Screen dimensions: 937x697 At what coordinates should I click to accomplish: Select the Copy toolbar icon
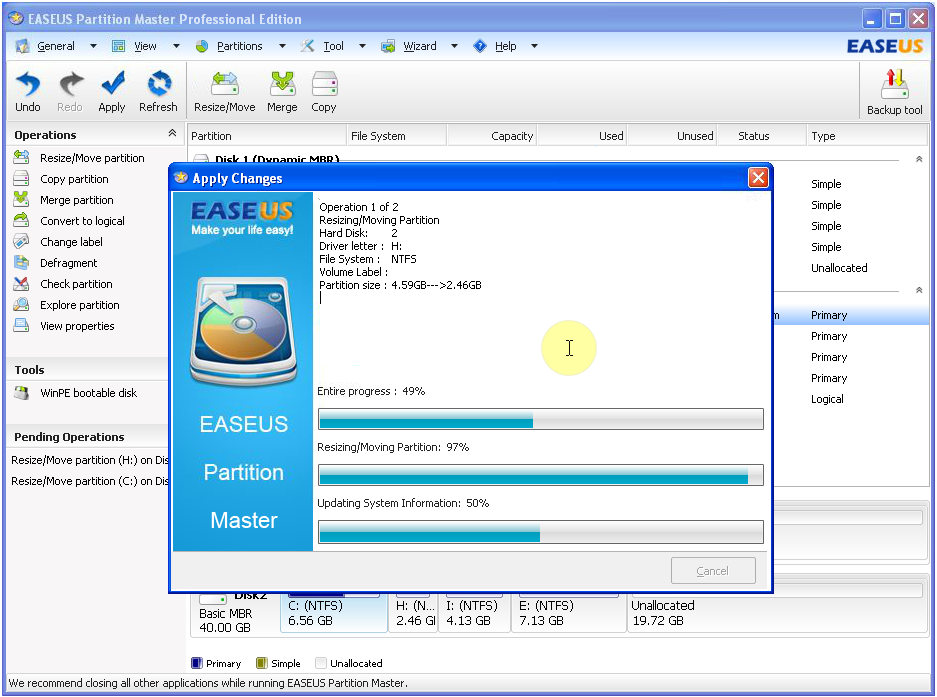coord(324,84)
